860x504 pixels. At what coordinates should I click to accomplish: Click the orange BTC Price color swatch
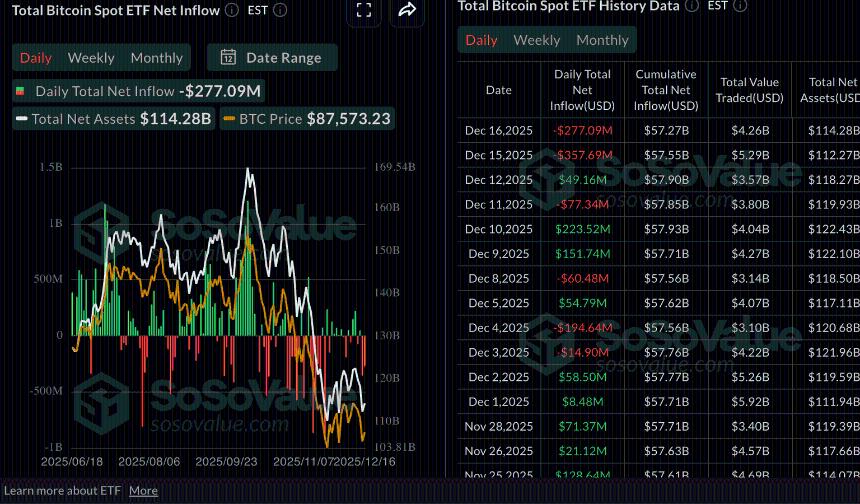tap(229, 119)
